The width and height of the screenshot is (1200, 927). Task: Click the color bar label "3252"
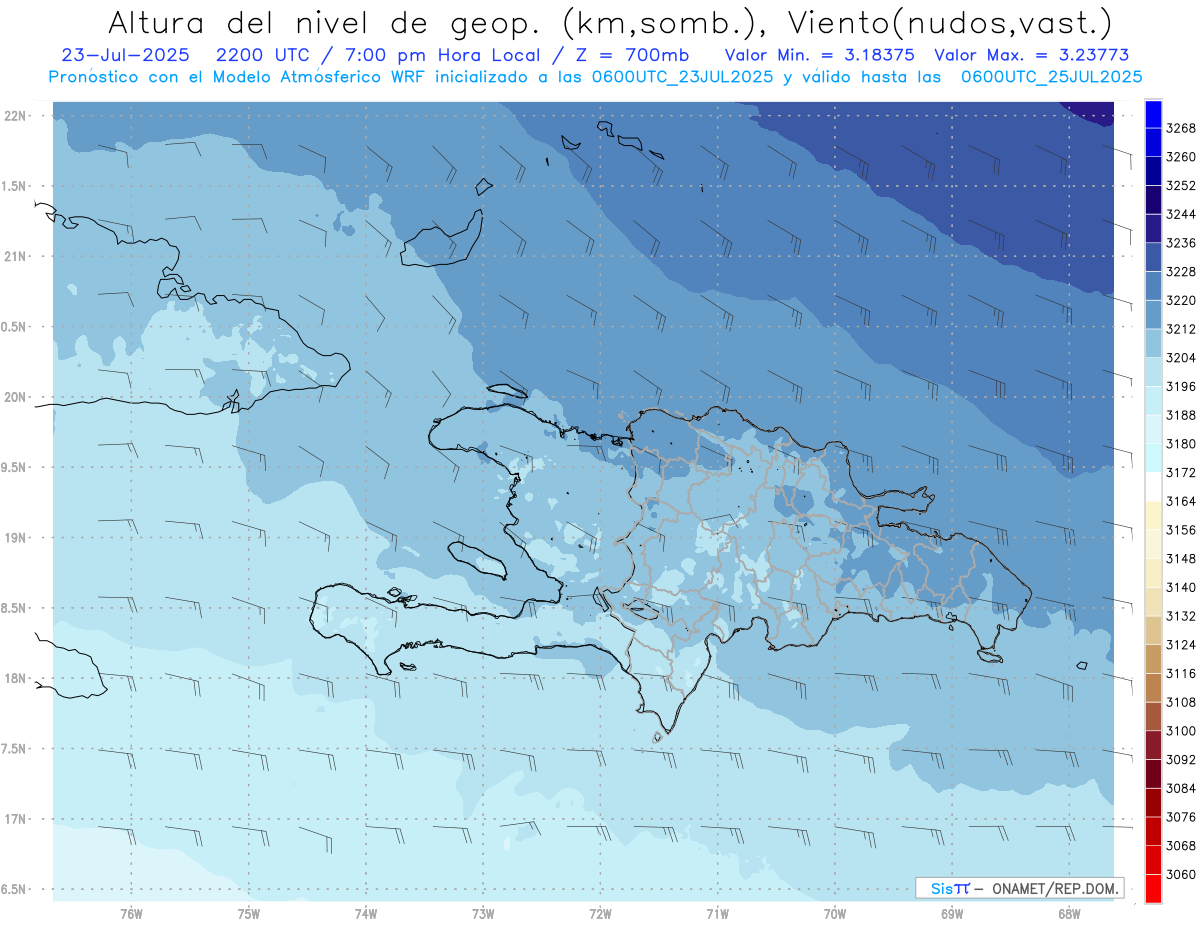[1181, 185]
